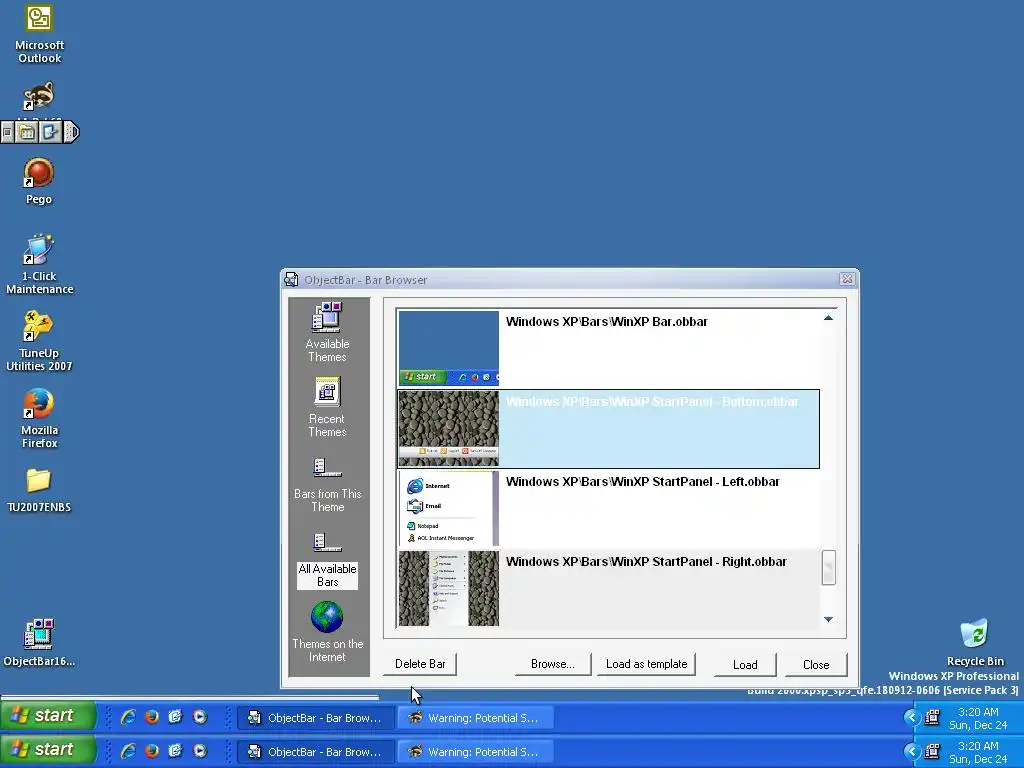The height and width of the screenshot is (768, 1024).
Task: Choose All Available Bars in sidebar
Action: tap(327, 561)
